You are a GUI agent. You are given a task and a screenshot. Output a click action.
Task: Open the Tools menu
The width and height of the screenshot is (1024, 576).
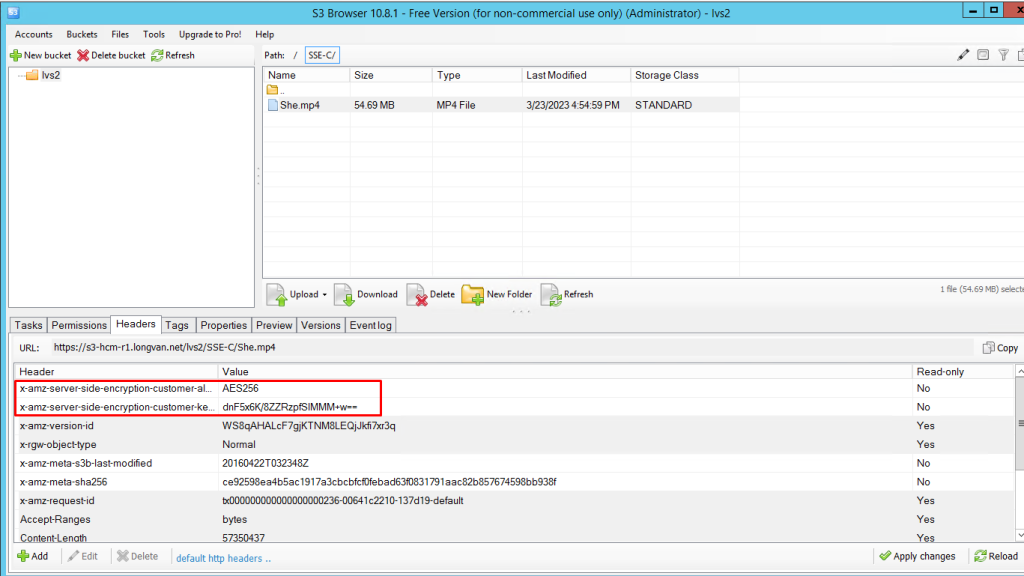[153, 35]
